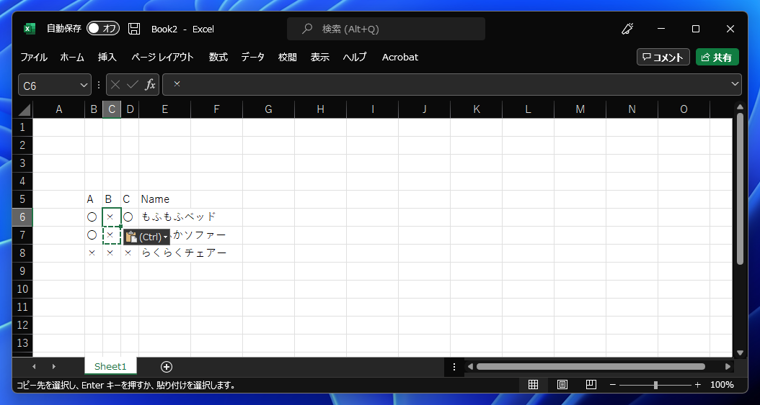Select the cell containing Name
The height and width of the screenshot is (405, 760).
[165, 199]
